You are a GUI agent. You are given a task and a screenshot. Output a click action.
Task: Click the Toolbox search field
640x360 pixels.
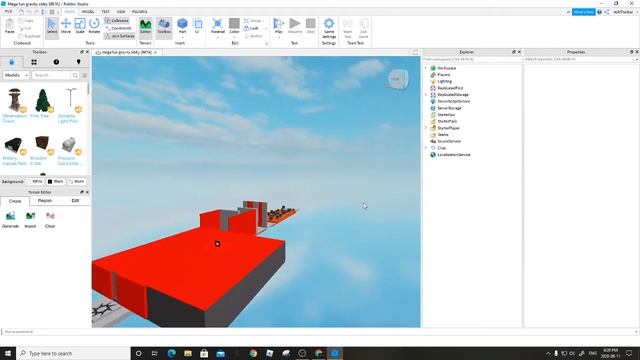coord(52,75)
